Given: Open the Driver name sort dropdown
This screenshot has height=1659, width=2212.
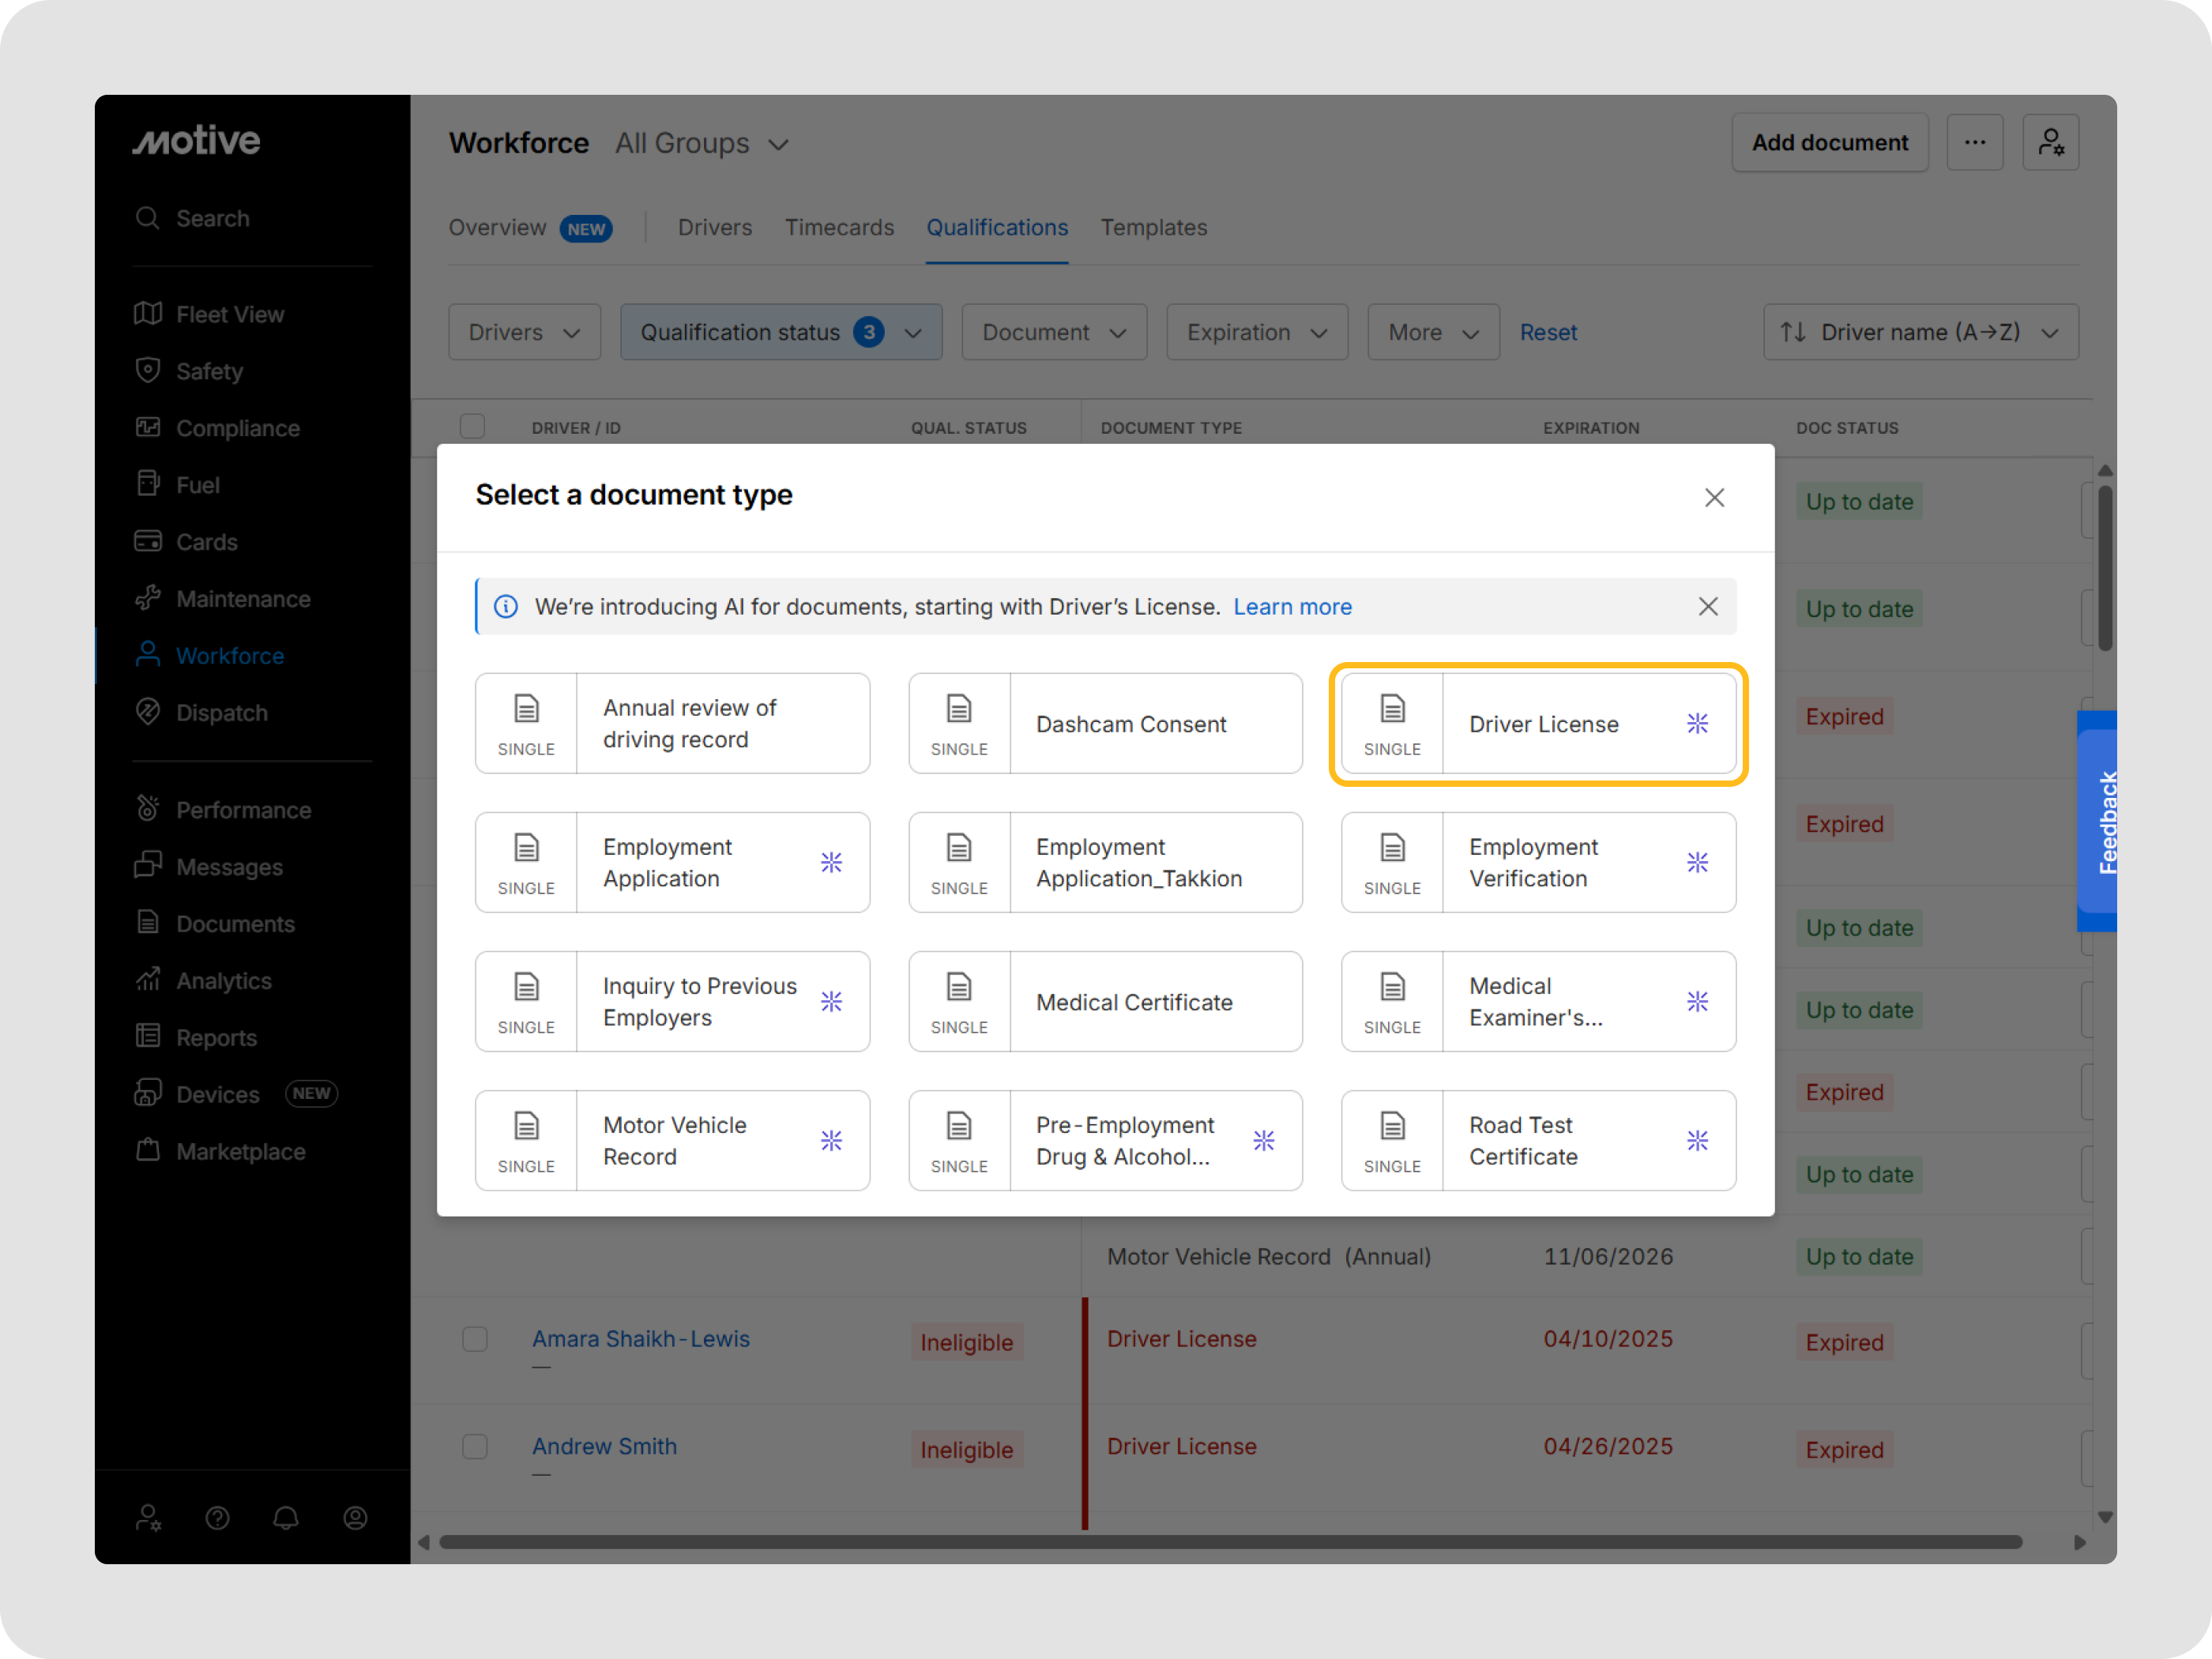Looking at the screenshot, I should [x=1920, y=332].
